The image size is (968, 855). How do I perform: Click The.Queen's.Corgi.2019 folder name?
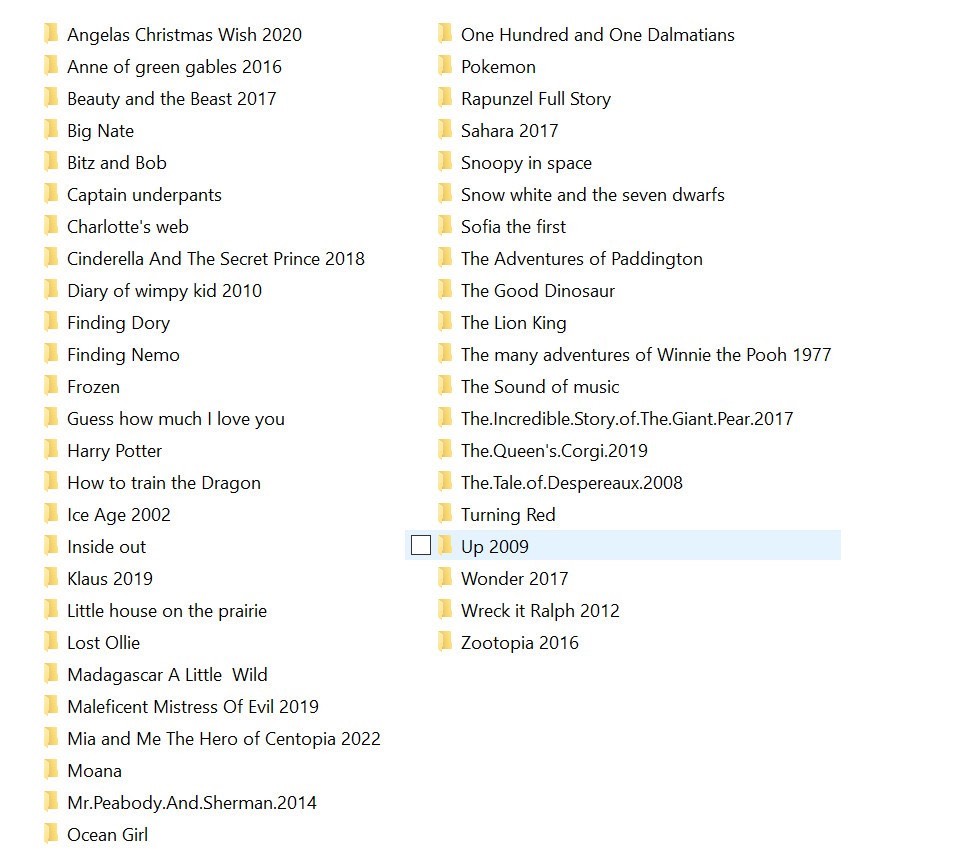coord(554,451)
